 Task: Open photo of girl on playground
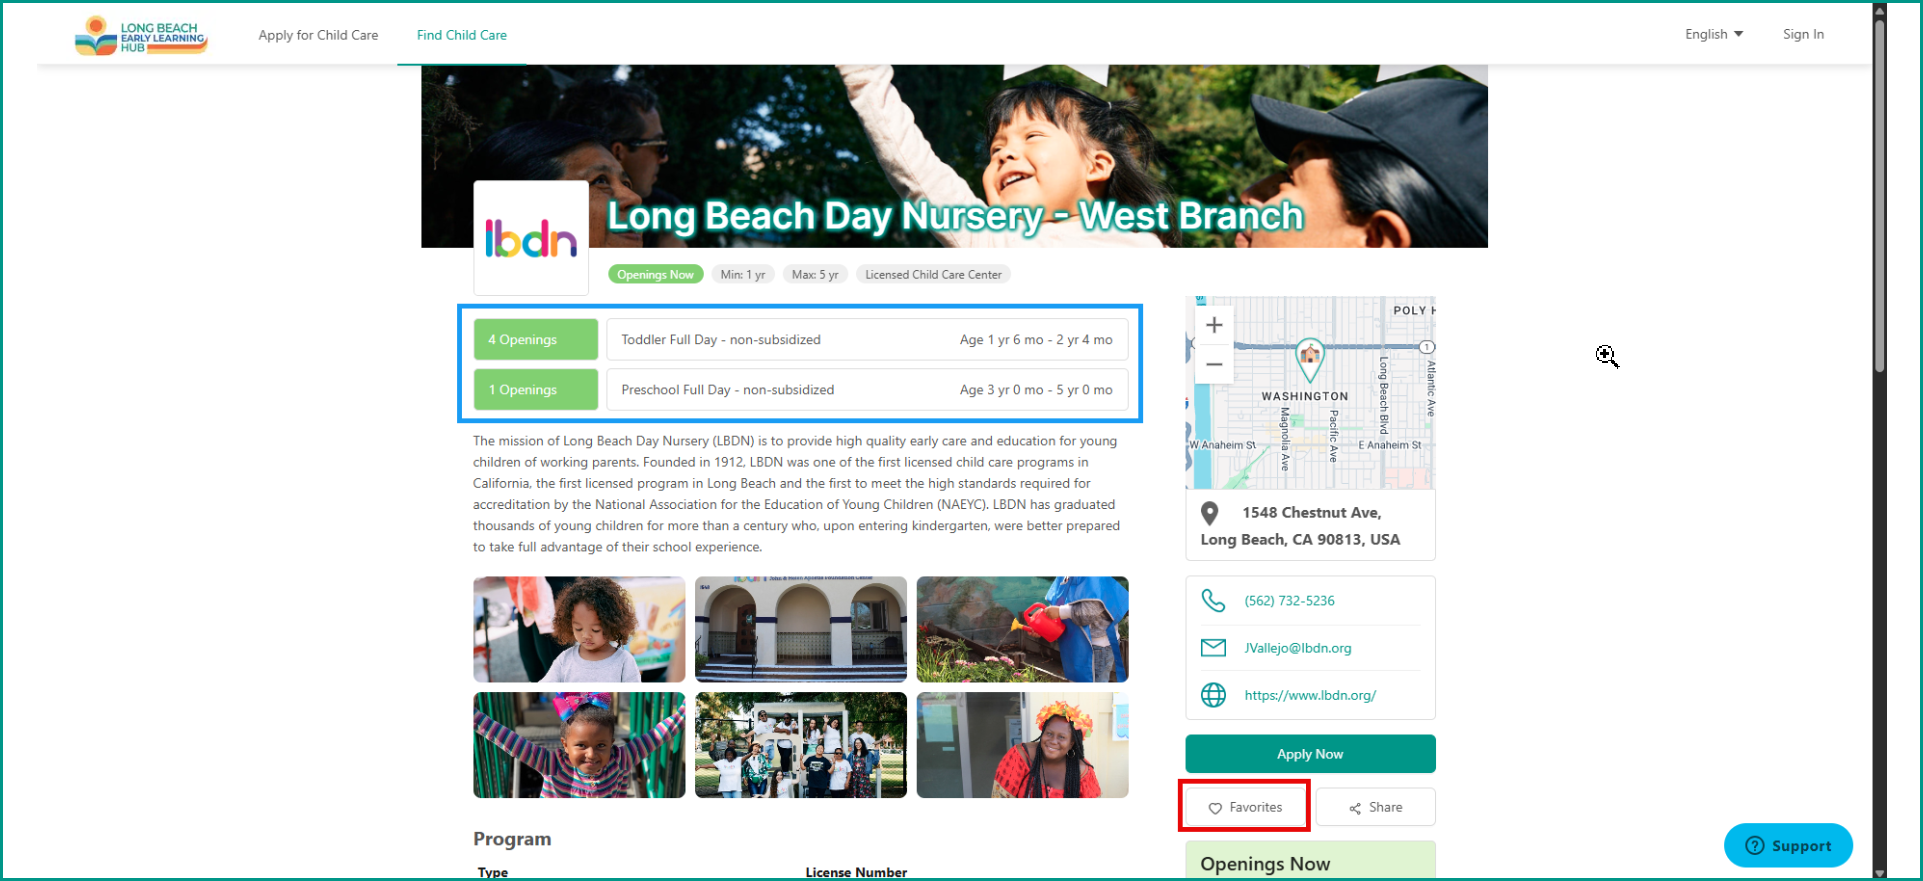click(579, 745)
